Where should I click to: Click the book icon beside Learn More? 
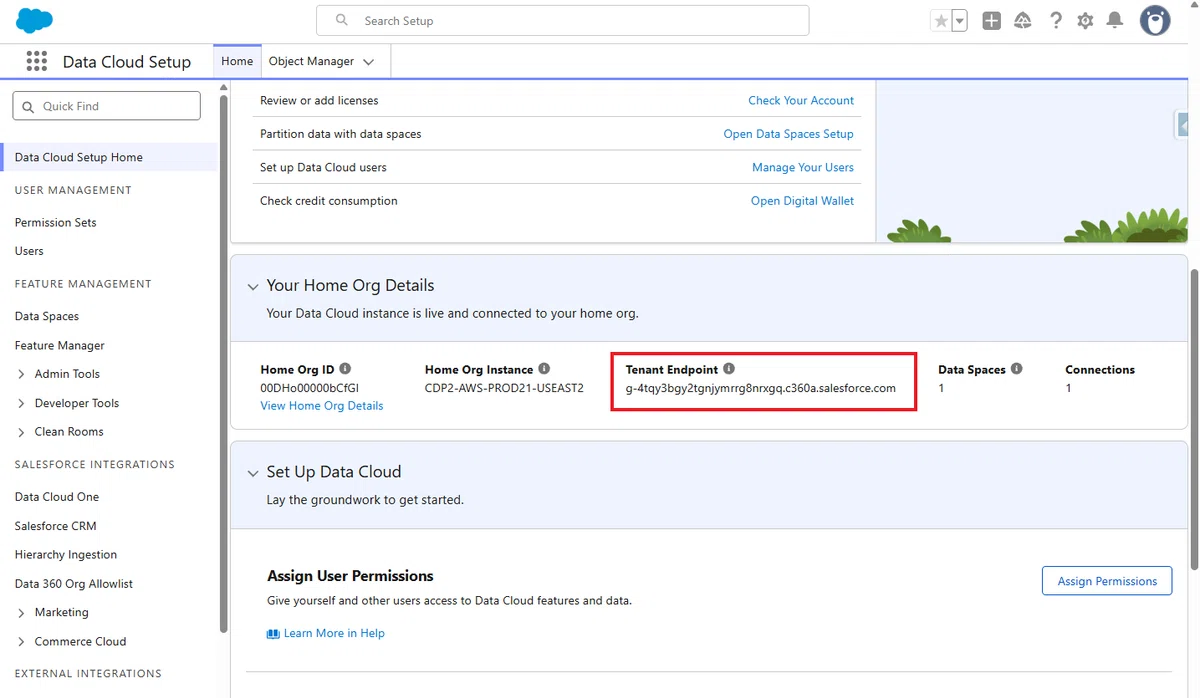(x=273, y=633)
